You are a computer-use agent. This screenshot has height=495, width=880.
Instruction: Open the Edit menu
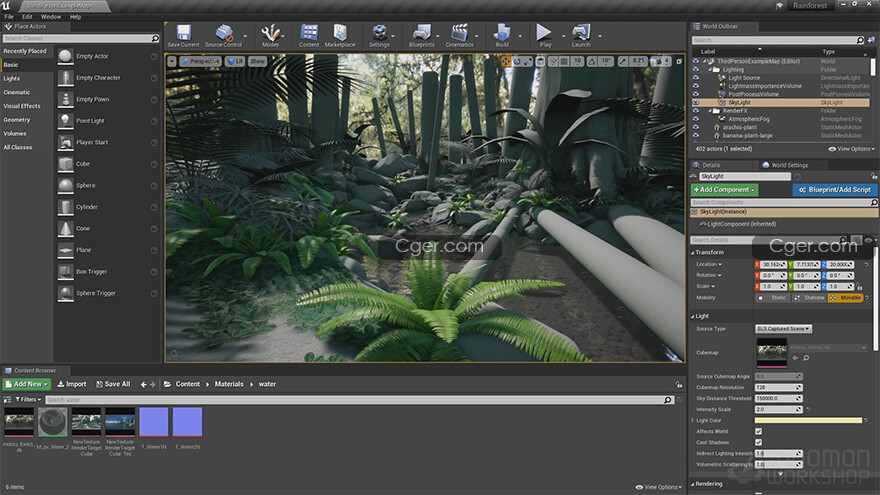pyautogui.click(x=27, y=17)
